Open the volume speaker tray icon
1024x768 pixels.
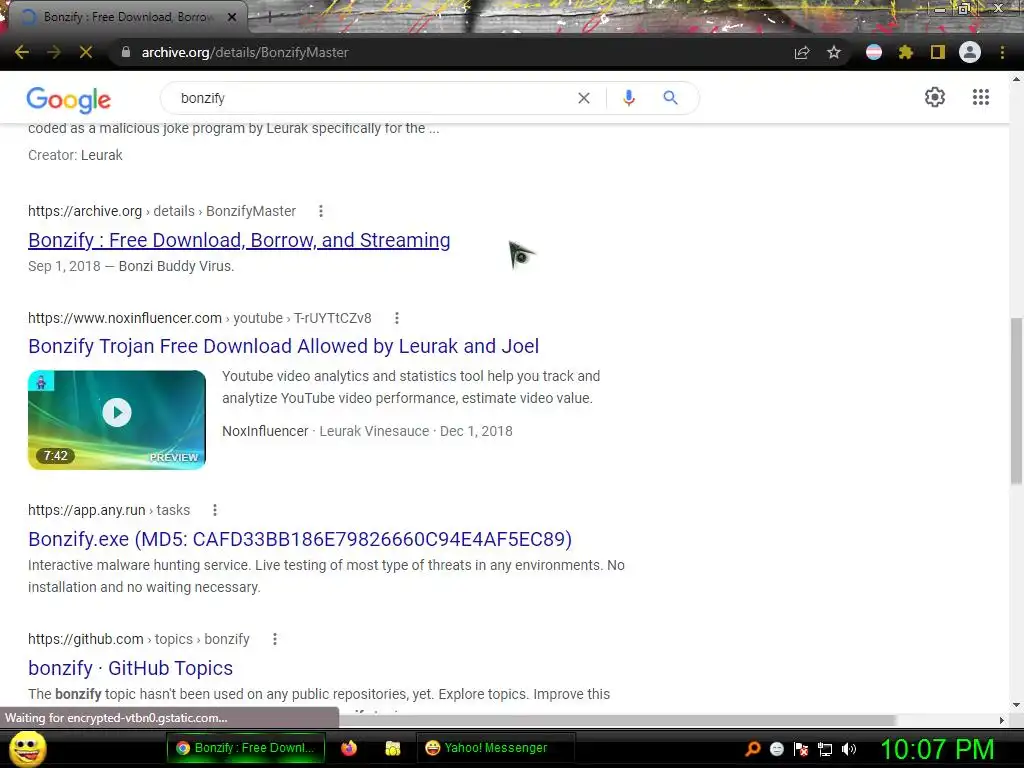(x=849, y=749)
